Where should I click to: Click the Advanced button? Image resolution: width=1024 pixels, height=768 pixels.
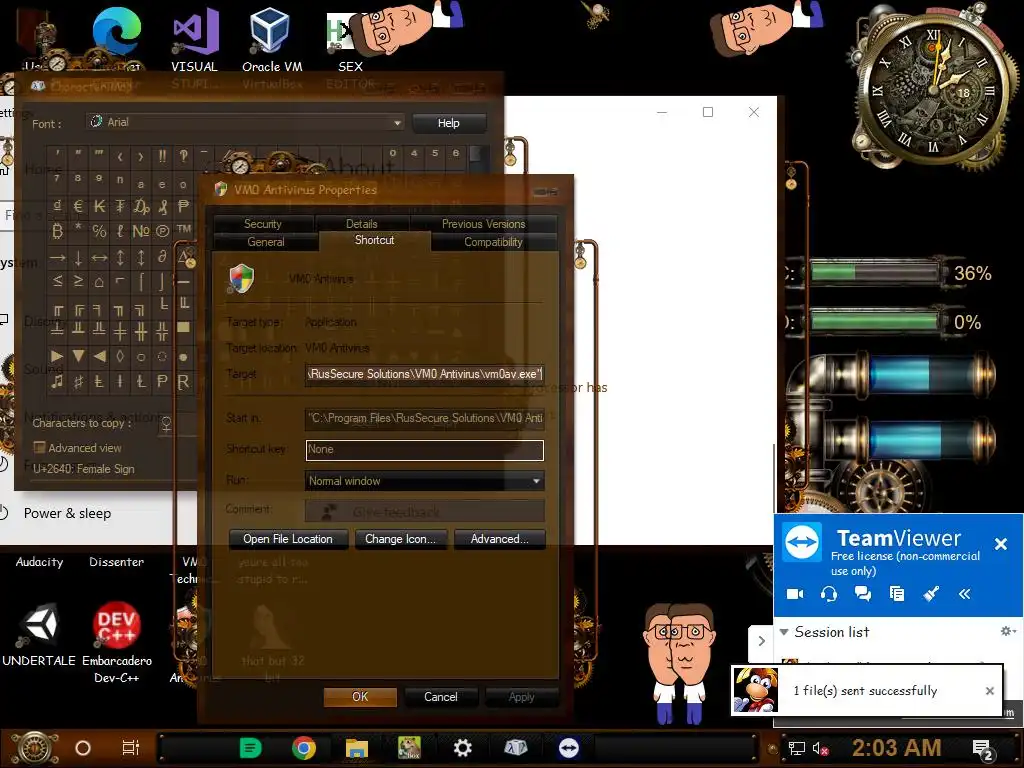tap(500, 539)
